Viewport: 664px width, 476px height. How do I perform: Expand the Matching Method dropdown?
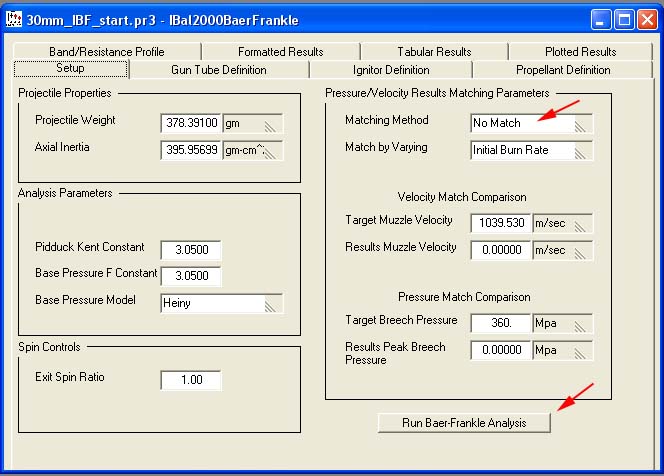point(531,123)
